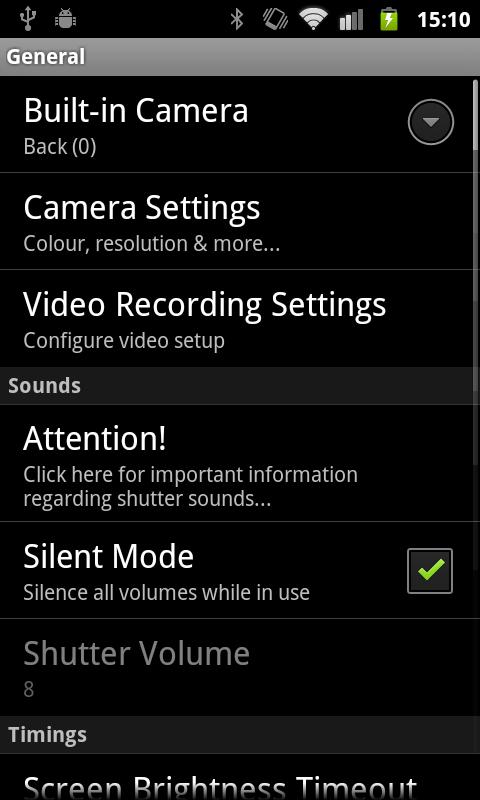Image resolution: width=480 pixels, height=800 pixels.
Task: Tap the disabled Shutter Volume setting
Action: pos(240,667)
